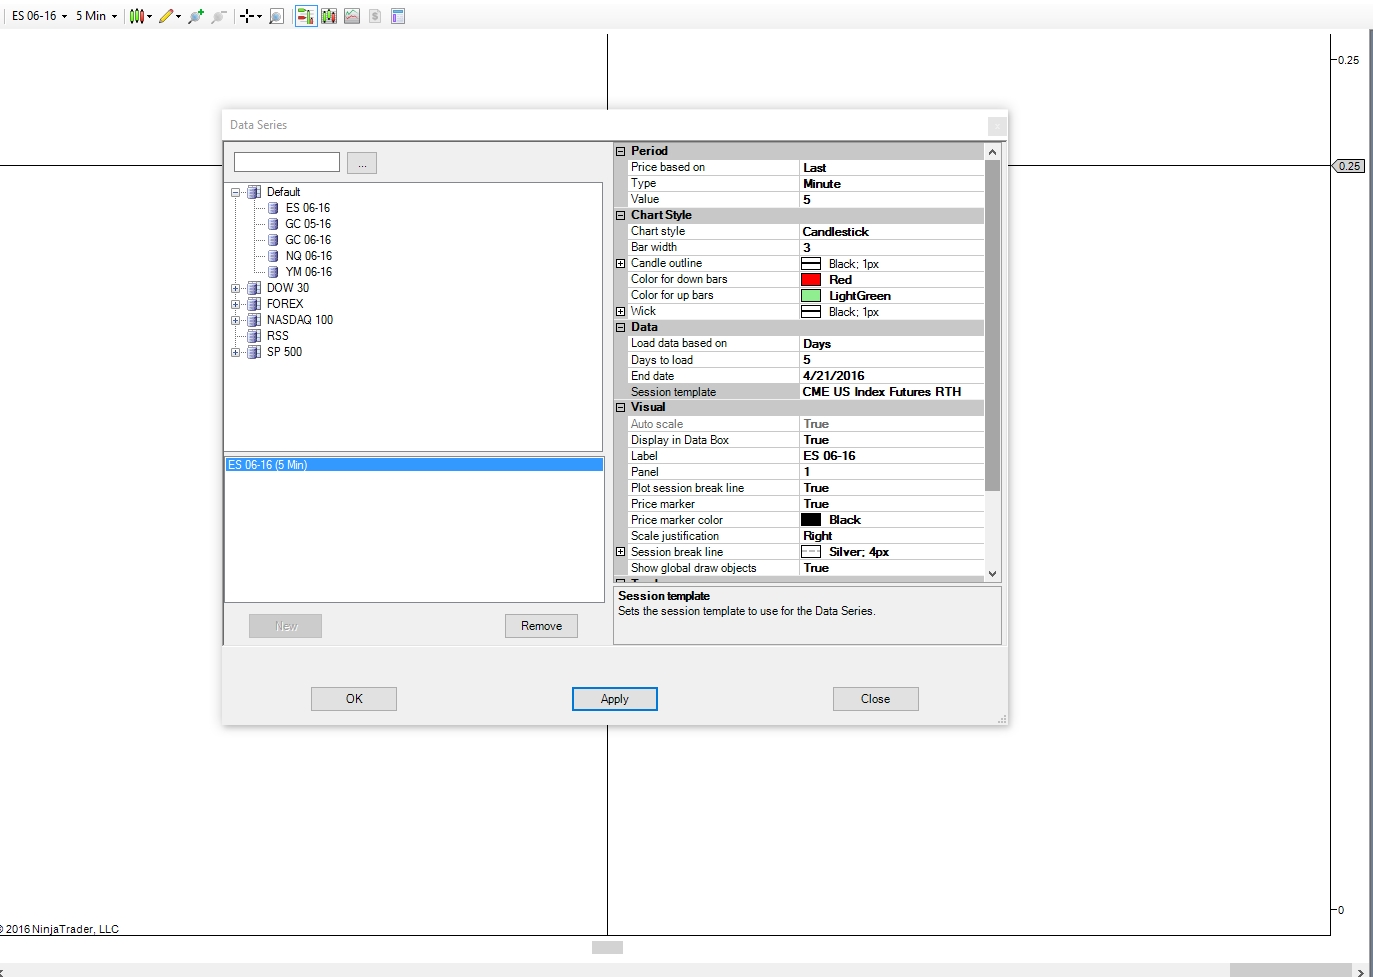
Task: Collapse the Chart Style property section
Action: (621, 215)
